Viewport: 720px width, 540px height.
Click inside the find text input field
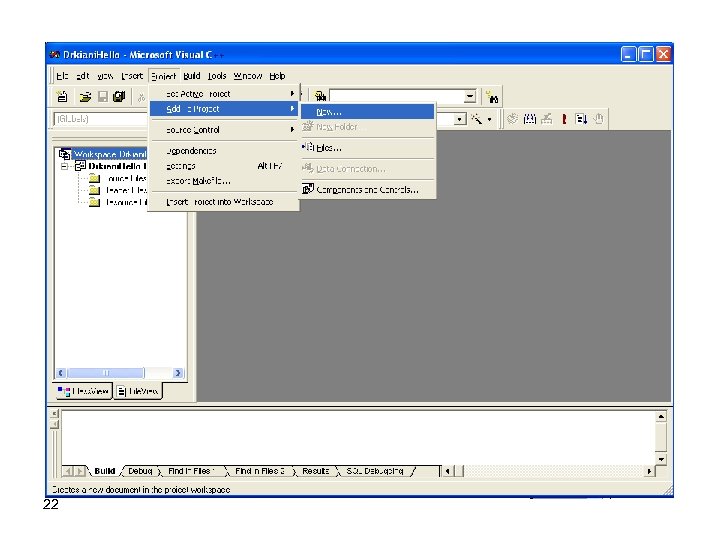[397, 97]
